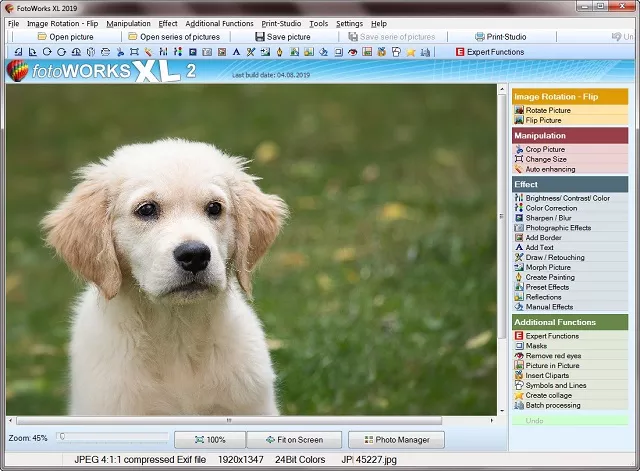The width and height of the screenshot is (640, 471).
Task: Click the Expert Functions toolbar button
Action: pyautogui.click(x=489, y=51)
